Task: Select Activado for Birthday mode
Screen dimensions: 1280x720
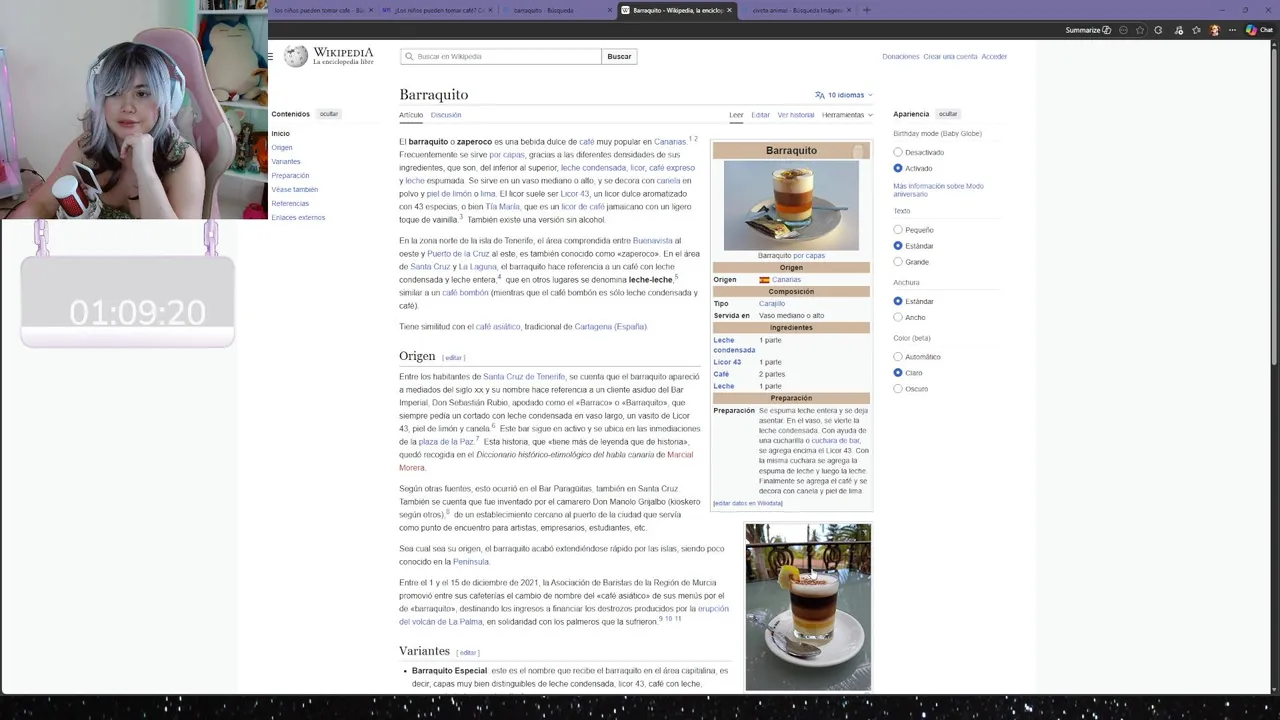Action: pos(898,168)
